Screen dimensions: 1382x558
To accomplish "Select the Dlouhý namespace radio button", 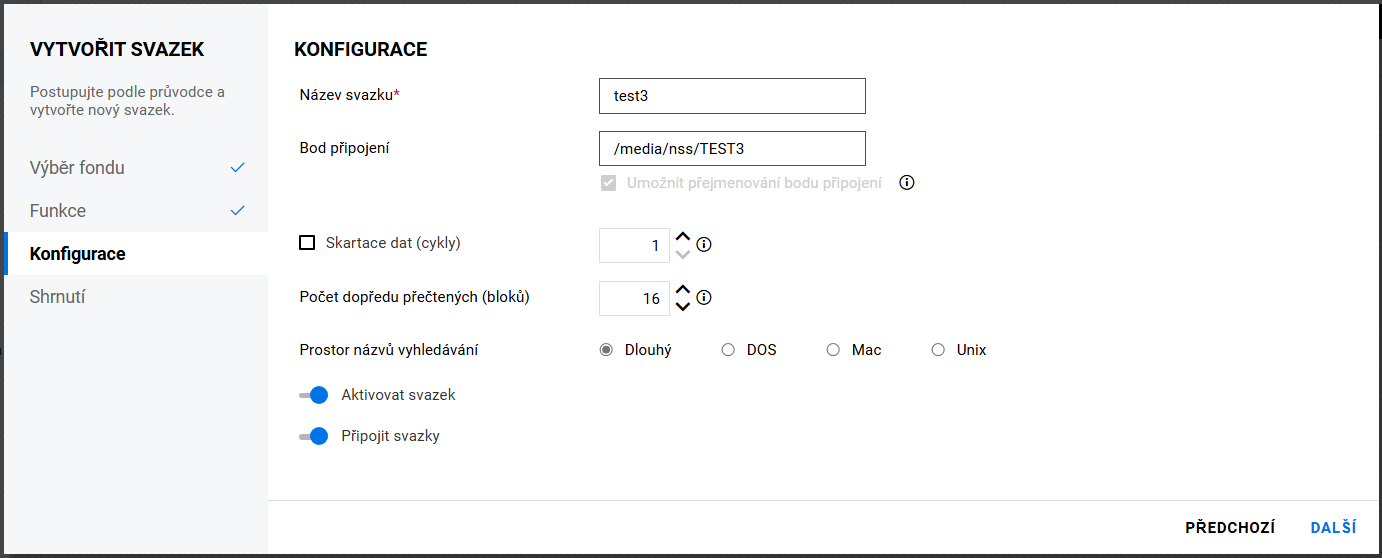I will tap(606, 350).
